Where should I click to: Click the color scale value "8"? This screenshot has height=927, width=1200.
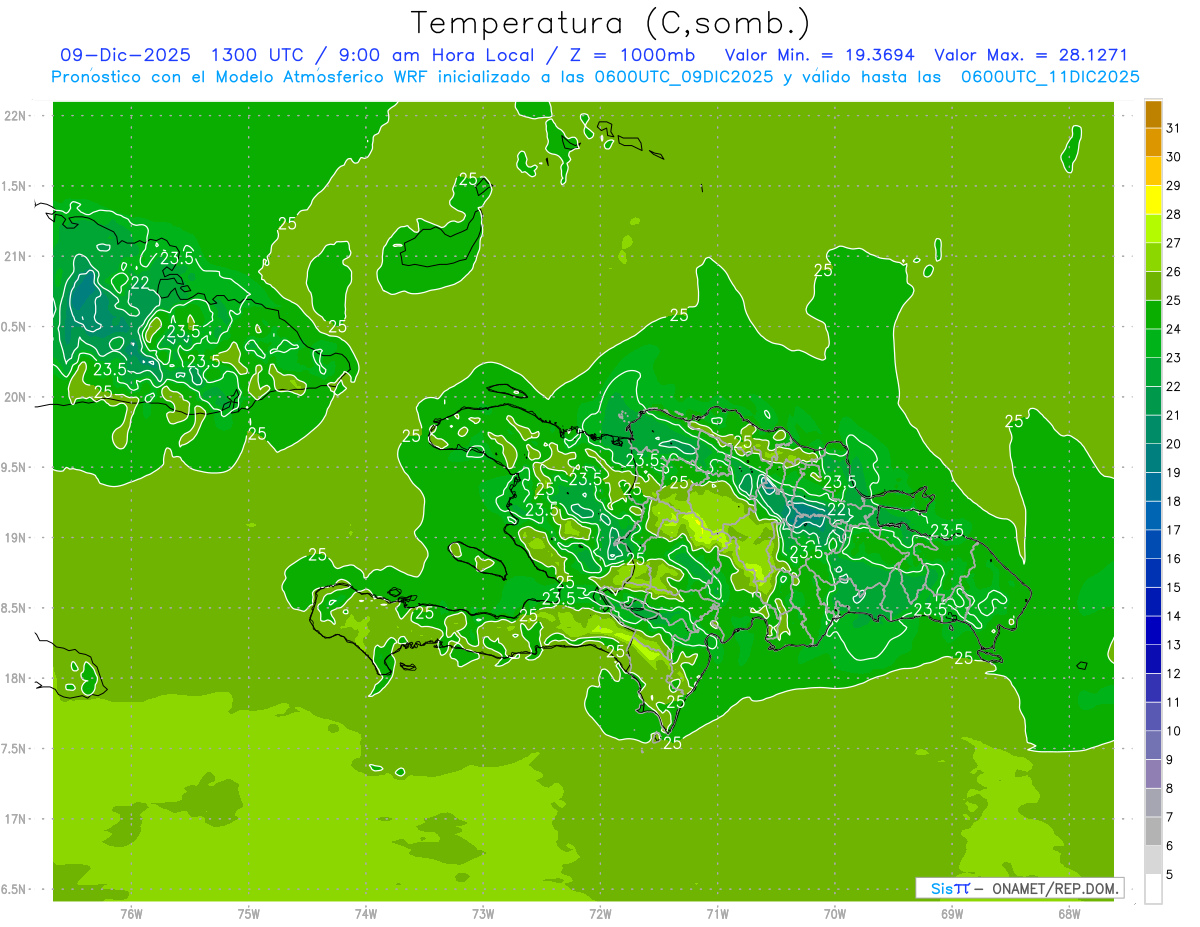point(1170,788)
